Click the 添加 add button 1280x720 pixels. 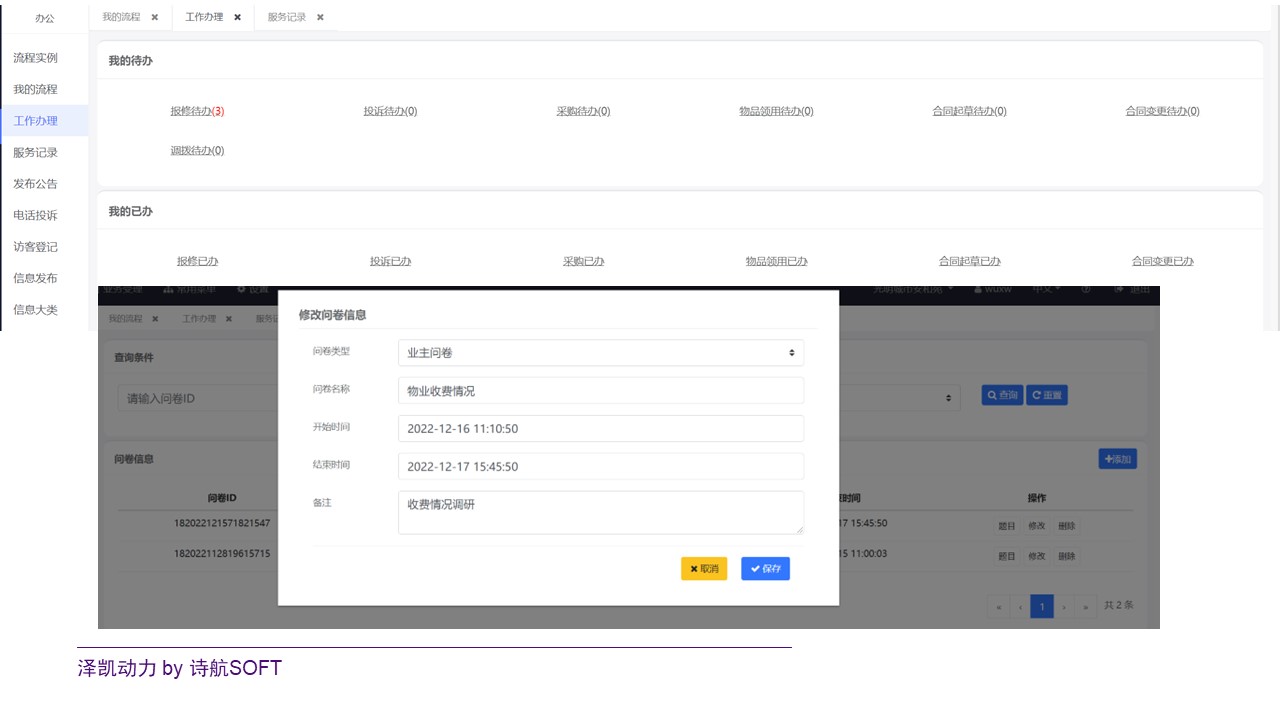[1117, 459]
